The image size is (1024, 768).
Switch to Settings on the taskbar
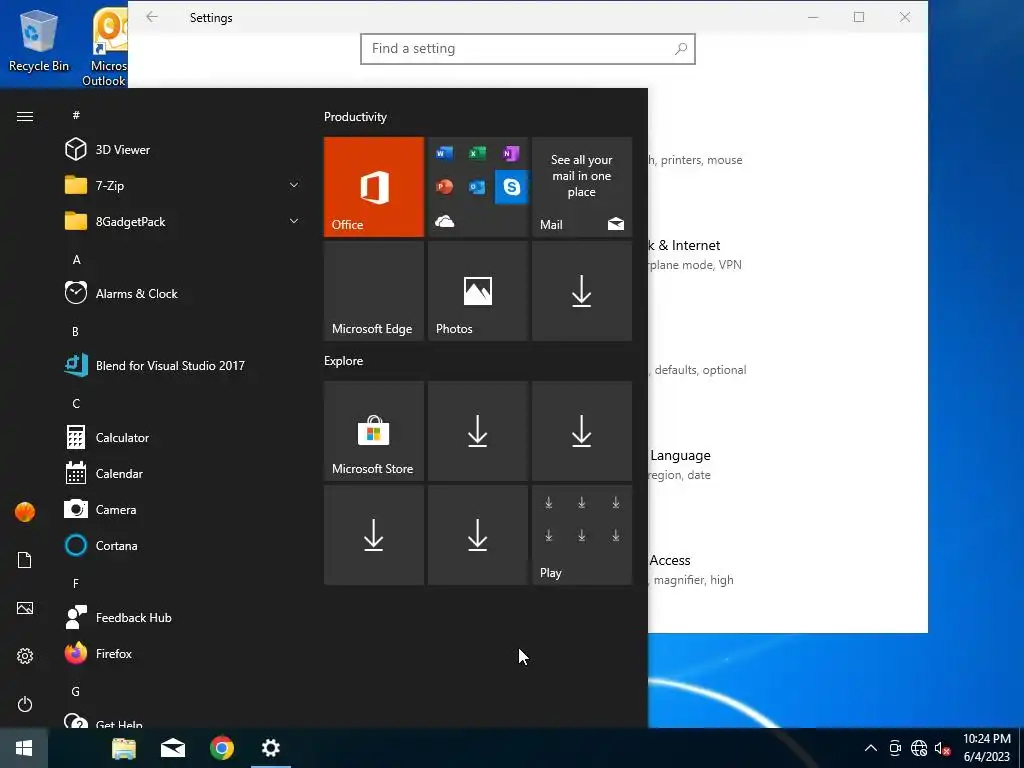click(x=270, y=748)
